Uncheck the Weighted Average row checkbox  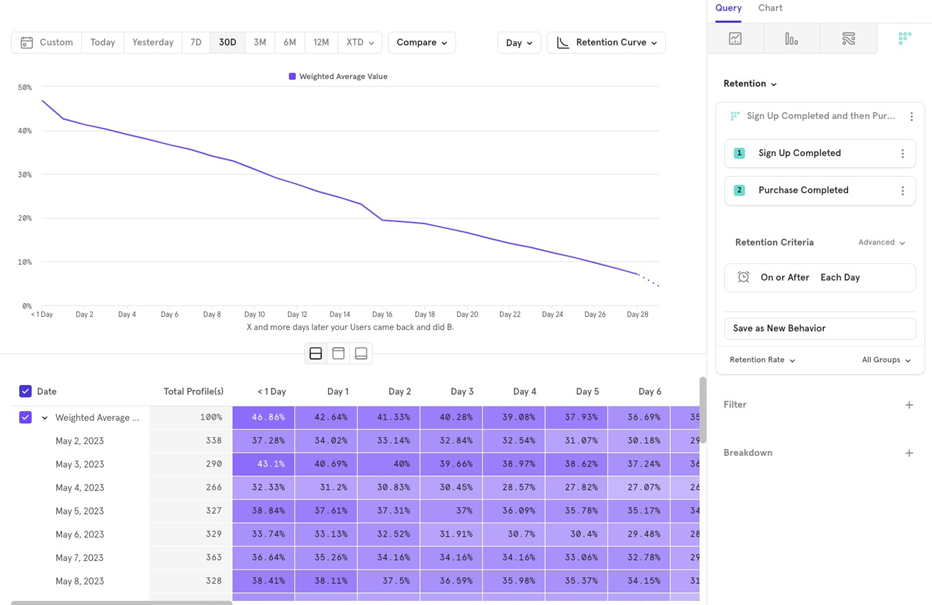[26, 418]
